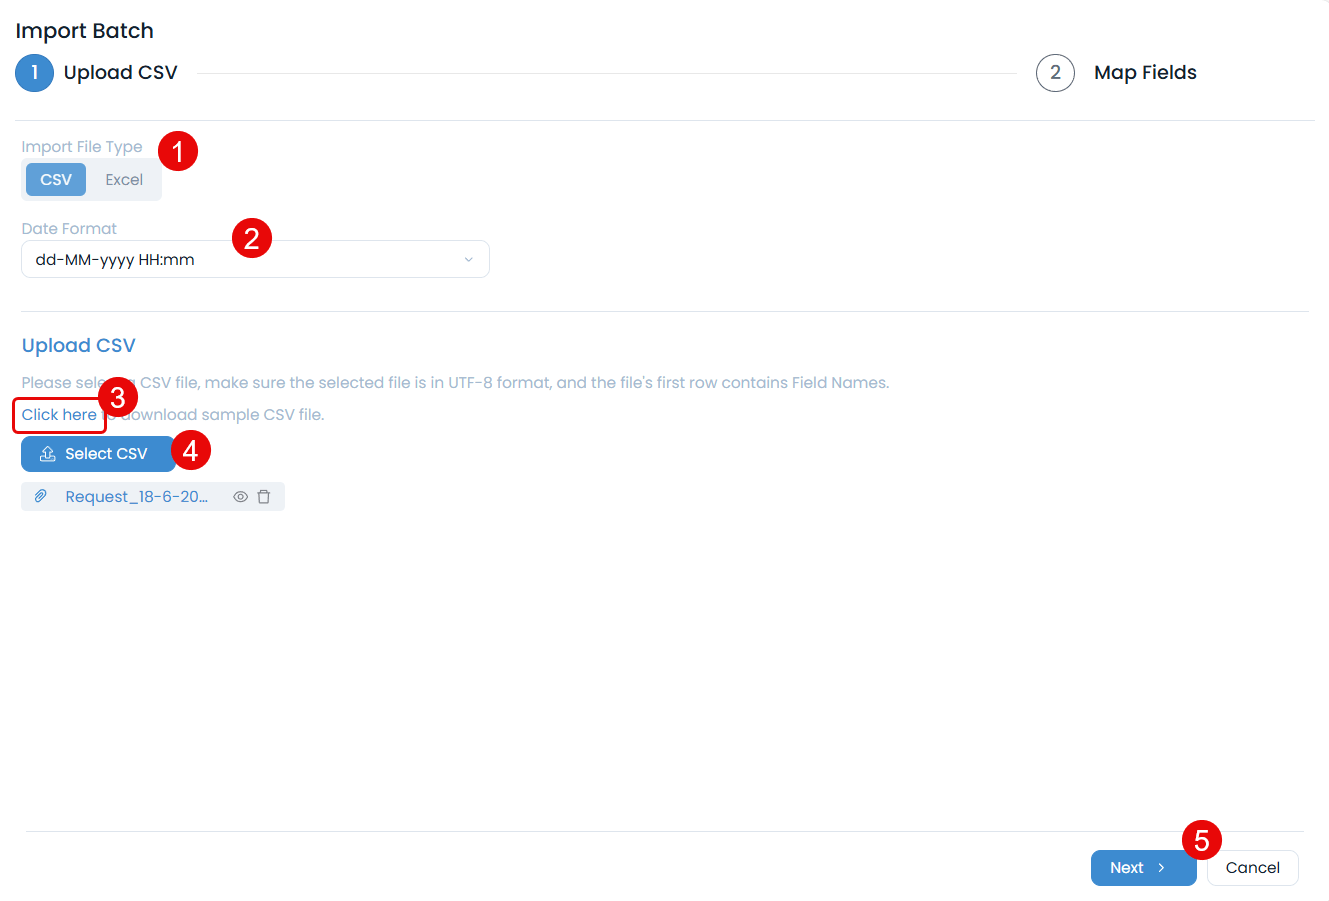This screenshot has width=1329, height=901.
Task: Change dd-MM-yyyy HH:mm date format
Action: click(255, 258)
